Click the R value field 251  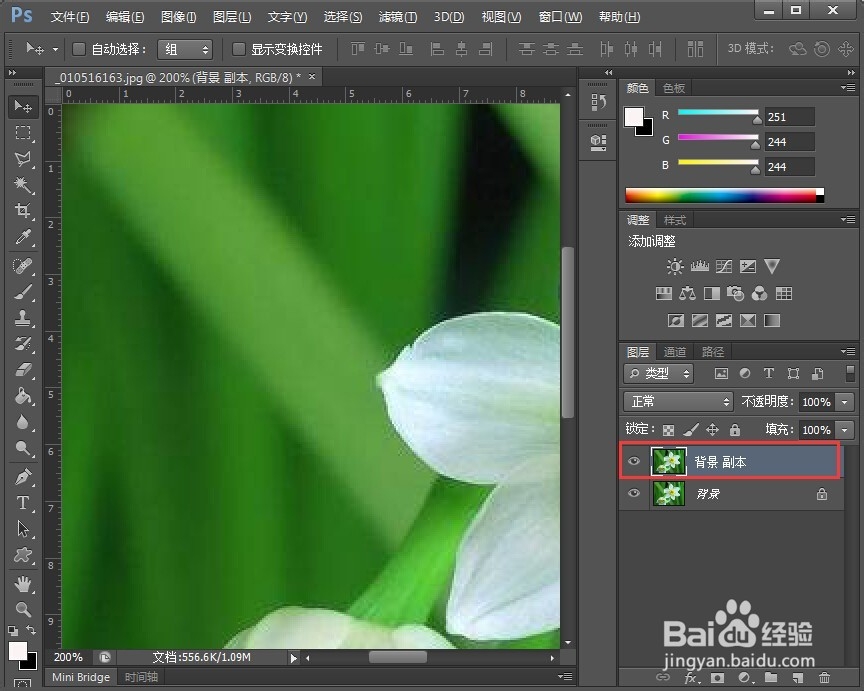pyautogui.click(x=789, y=117)
